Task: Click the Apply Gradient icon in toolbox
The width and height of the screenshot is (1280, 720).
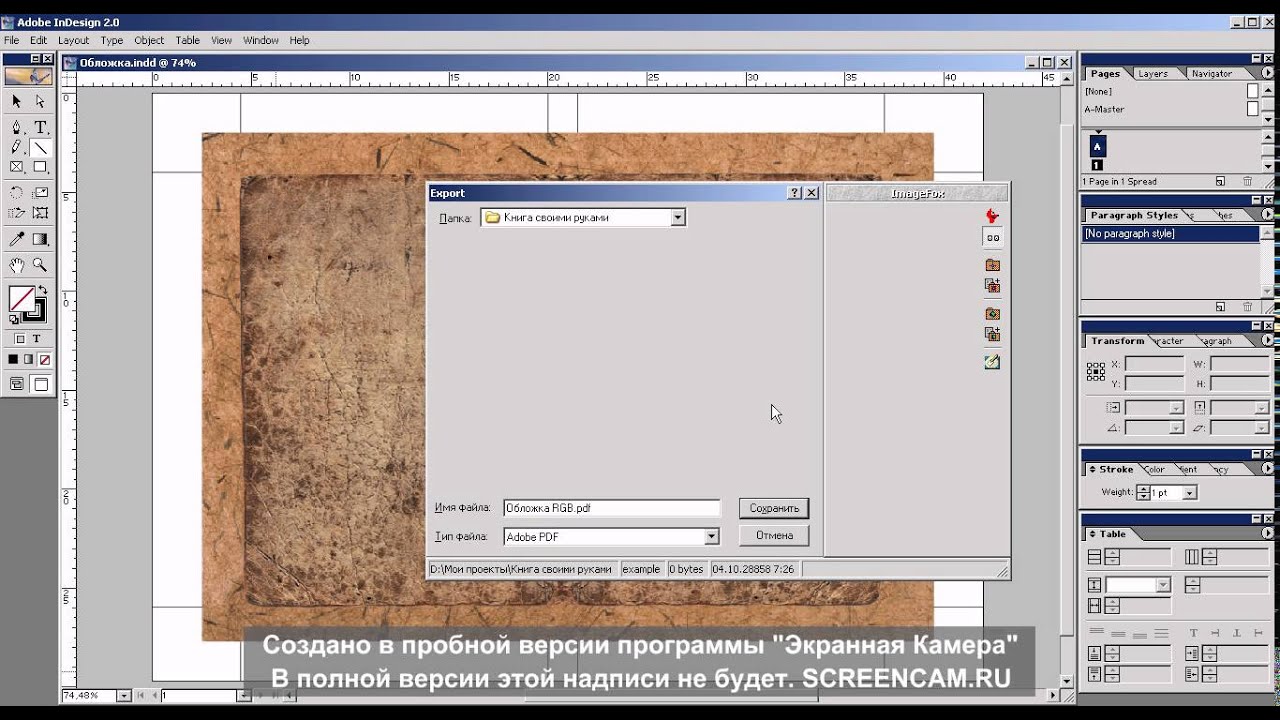Action: tap(29, 359)
